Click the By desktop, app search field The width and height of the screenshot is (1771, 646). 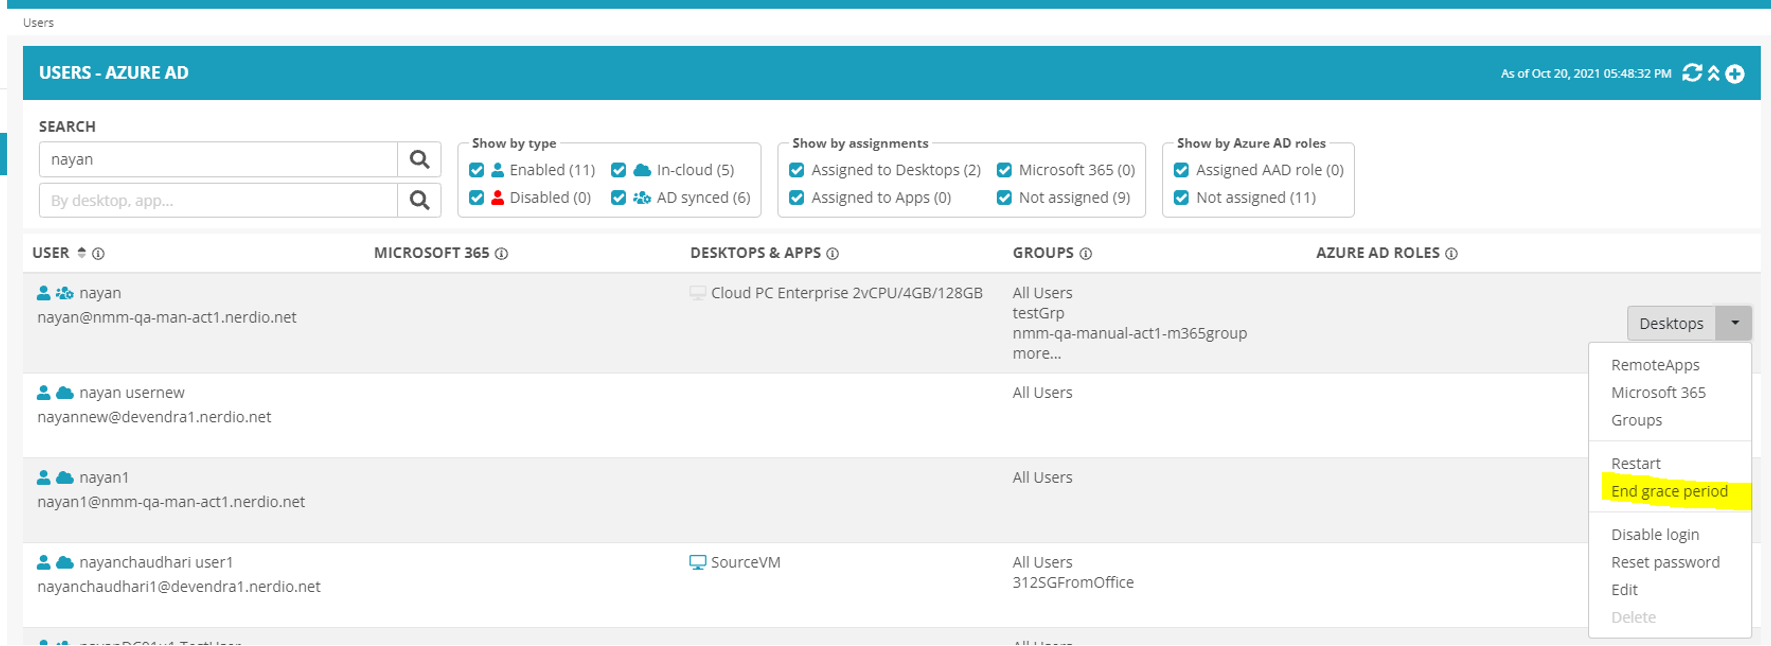pos(218,201)
